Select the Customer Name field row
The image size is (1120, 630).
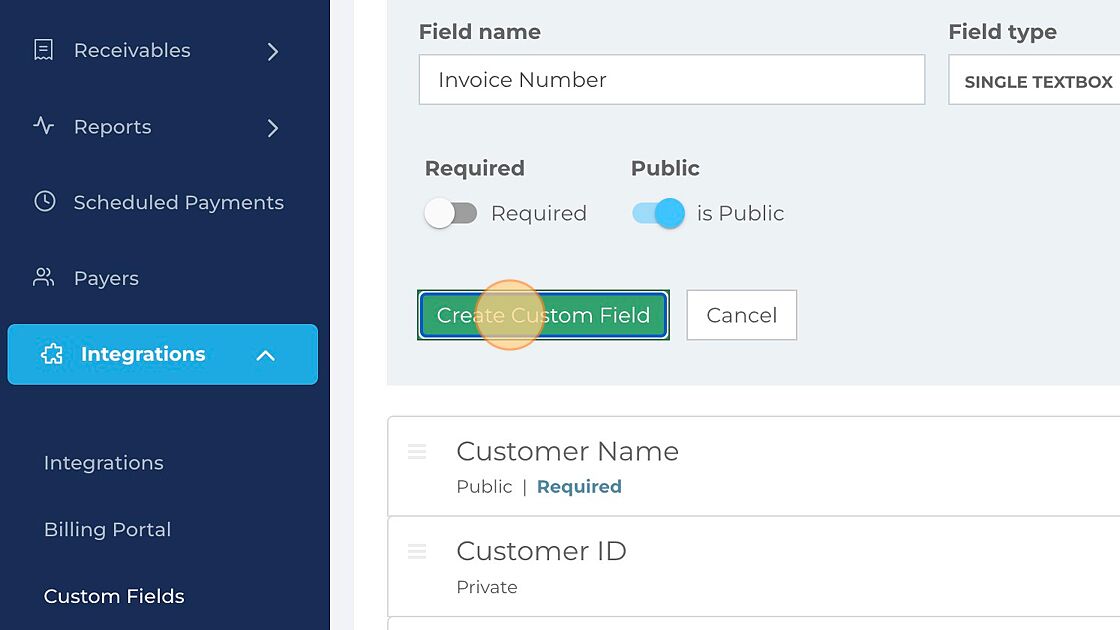(754, 466)
